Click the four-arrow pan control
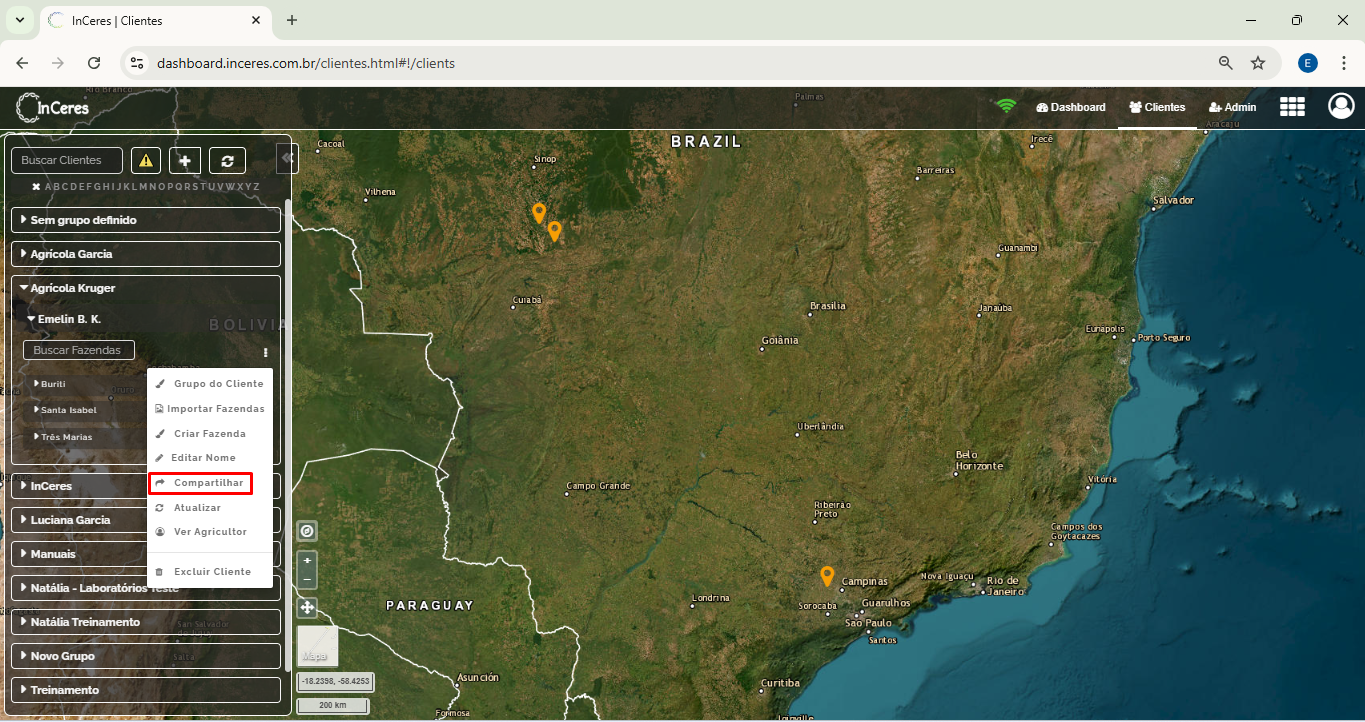The height and width of the screenshot is (722, 1365). [x=307, y=607]
